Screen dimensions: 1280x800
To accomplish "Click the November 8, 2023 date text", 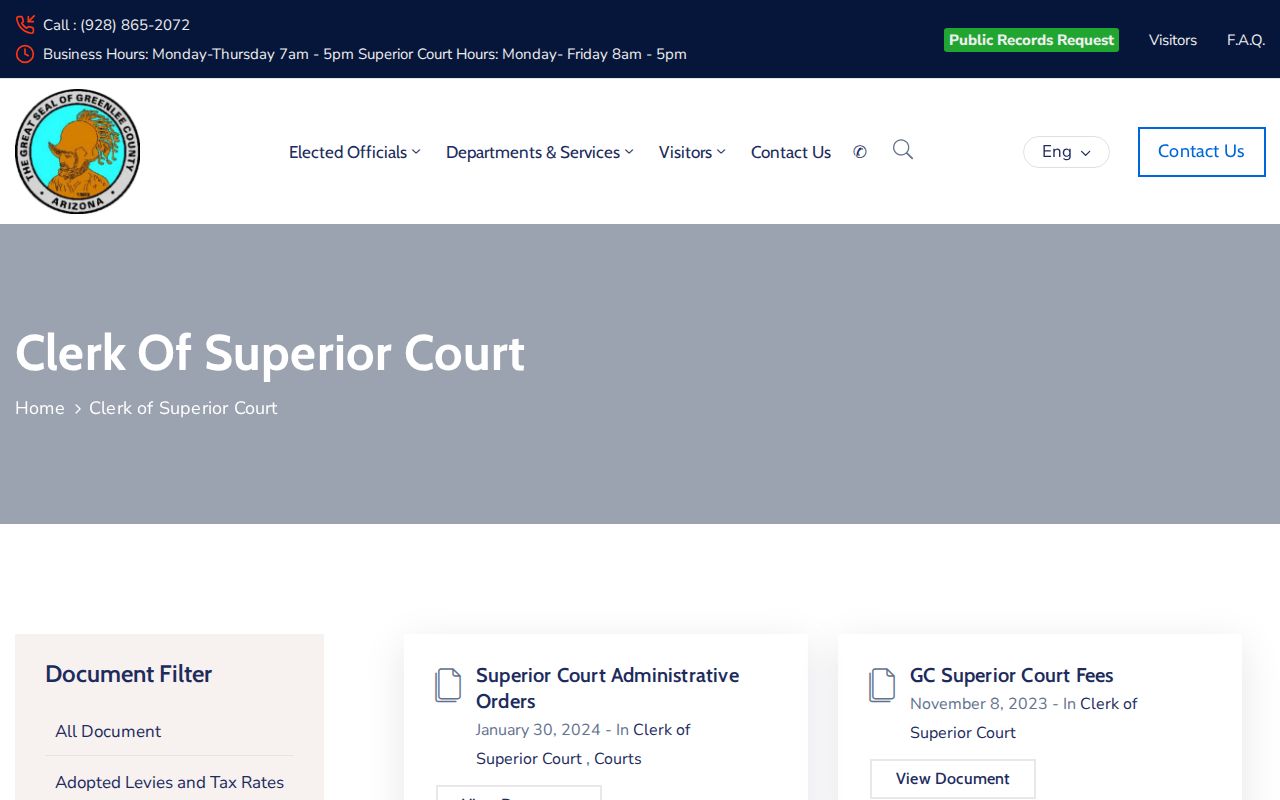I will (979, 704).
